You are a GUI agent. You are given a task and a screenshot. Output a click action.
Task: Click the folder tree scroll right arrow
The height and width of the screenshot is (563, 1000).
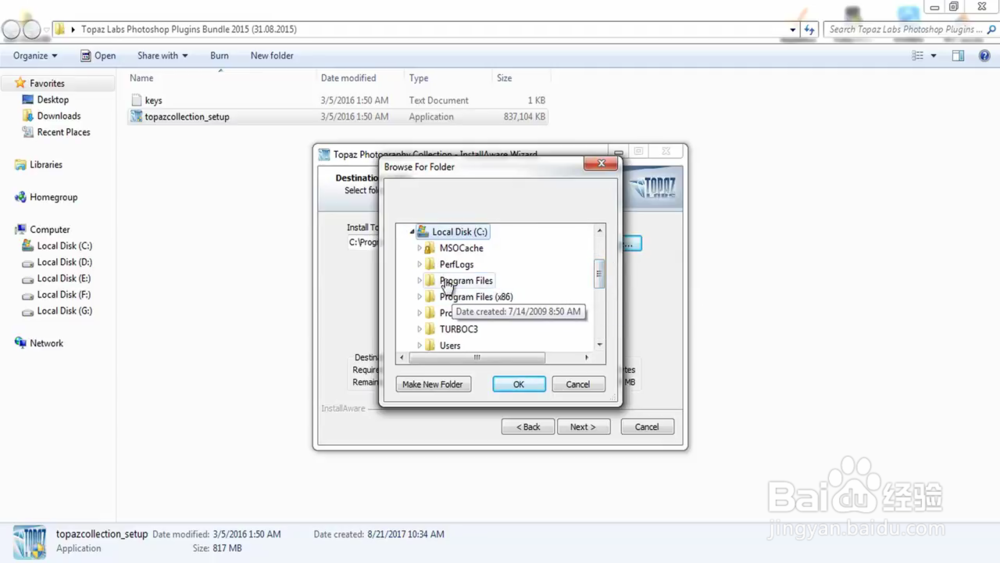pyautogui.click(x=587, y=358)
